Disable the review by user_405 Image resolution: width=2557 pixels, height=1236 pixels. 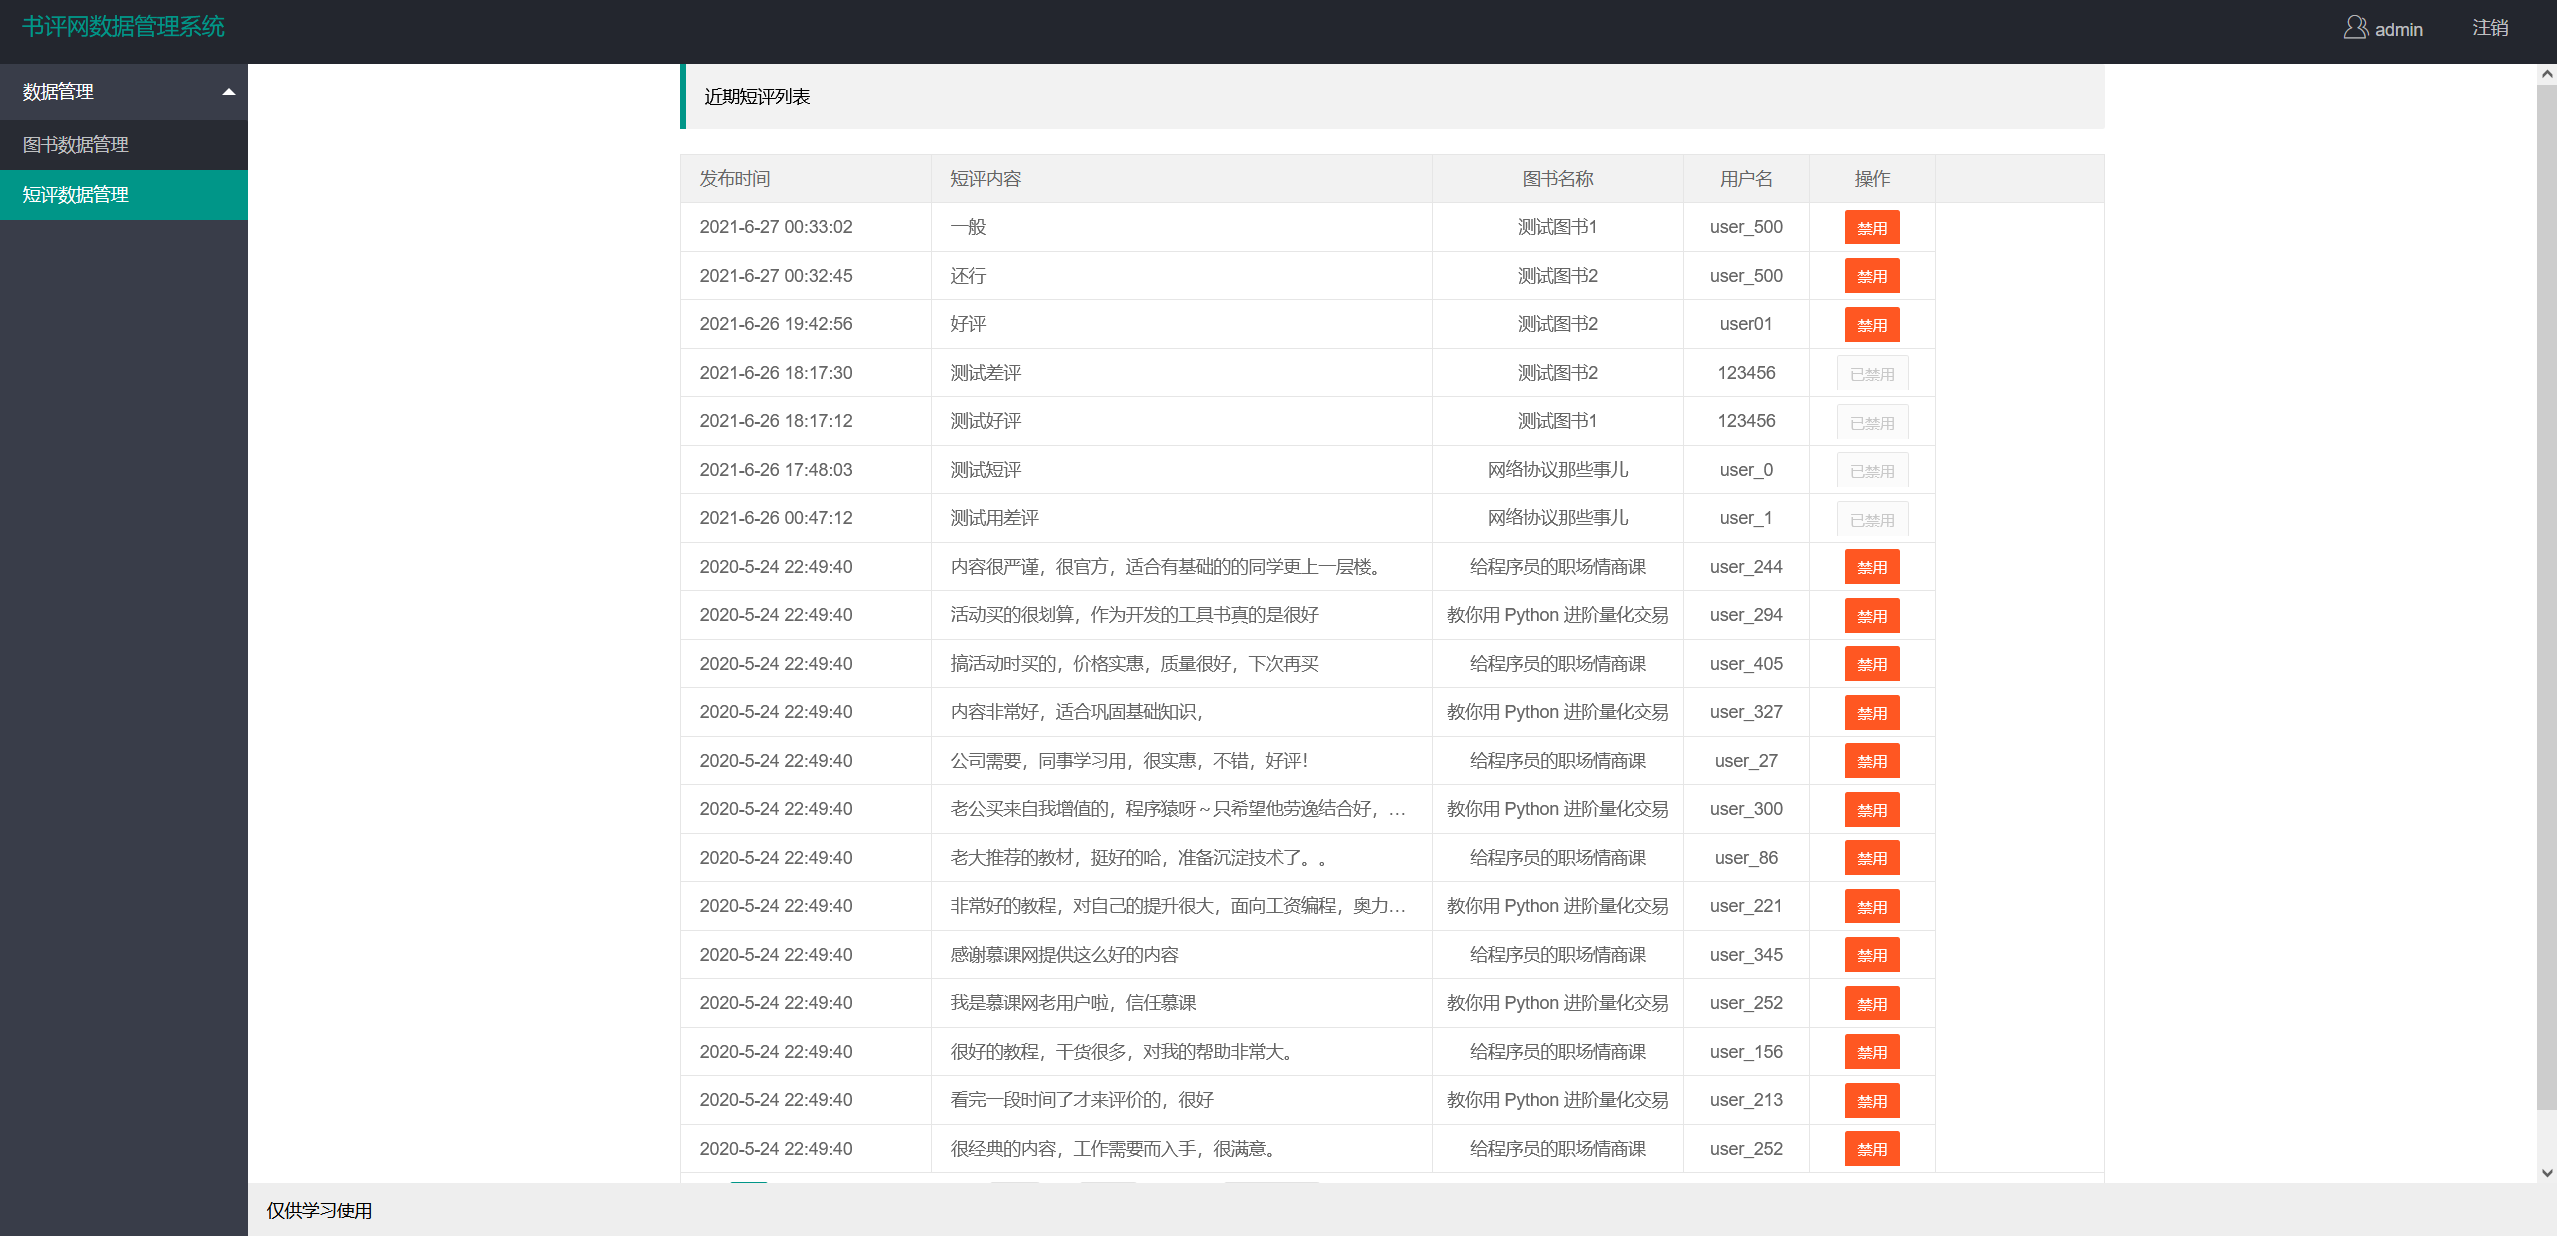pos(1872,664)
